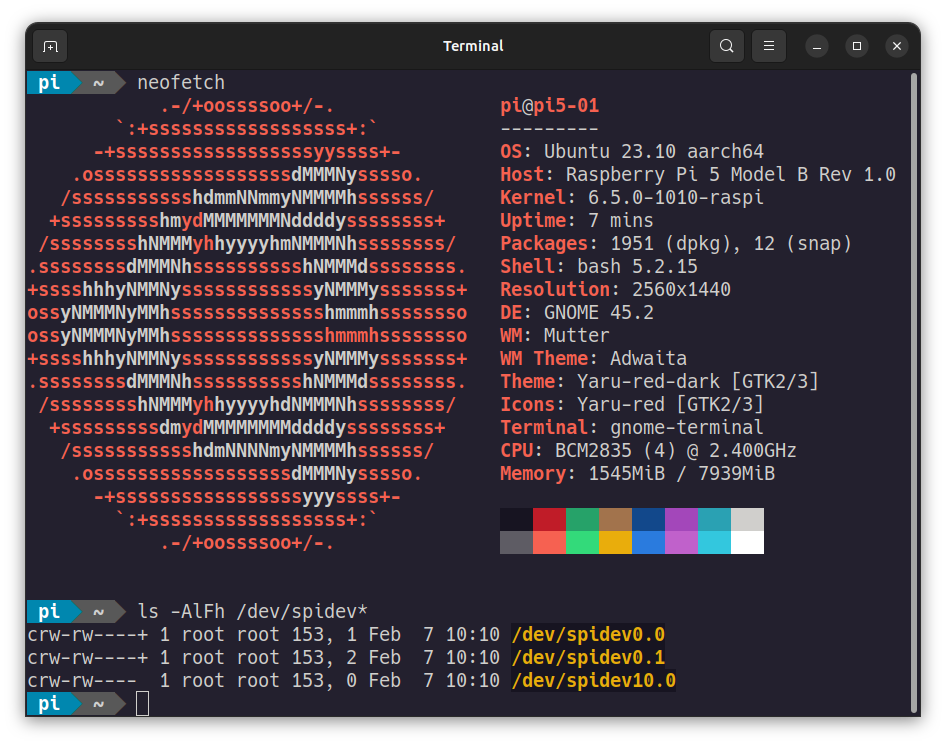Click the "Shell" label
The height and width of the screenshot is (745, 946).
(527, 266)
